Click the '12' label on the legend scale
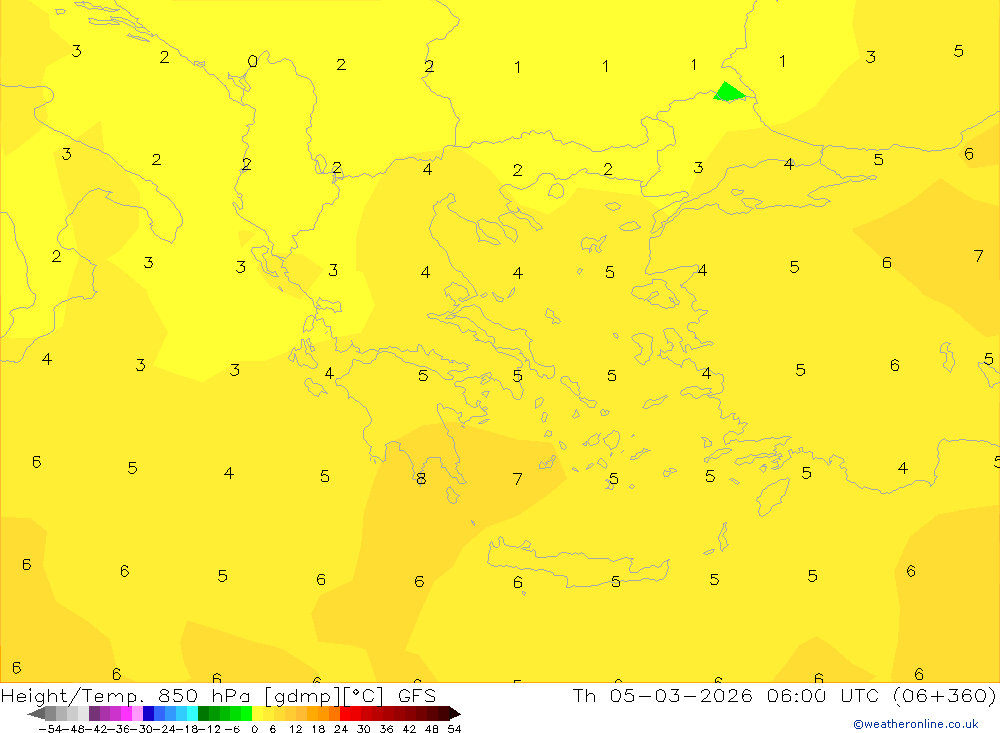The height and width of the screenshot is (733, 1000). pyautogui.click(x=295, y=729)
